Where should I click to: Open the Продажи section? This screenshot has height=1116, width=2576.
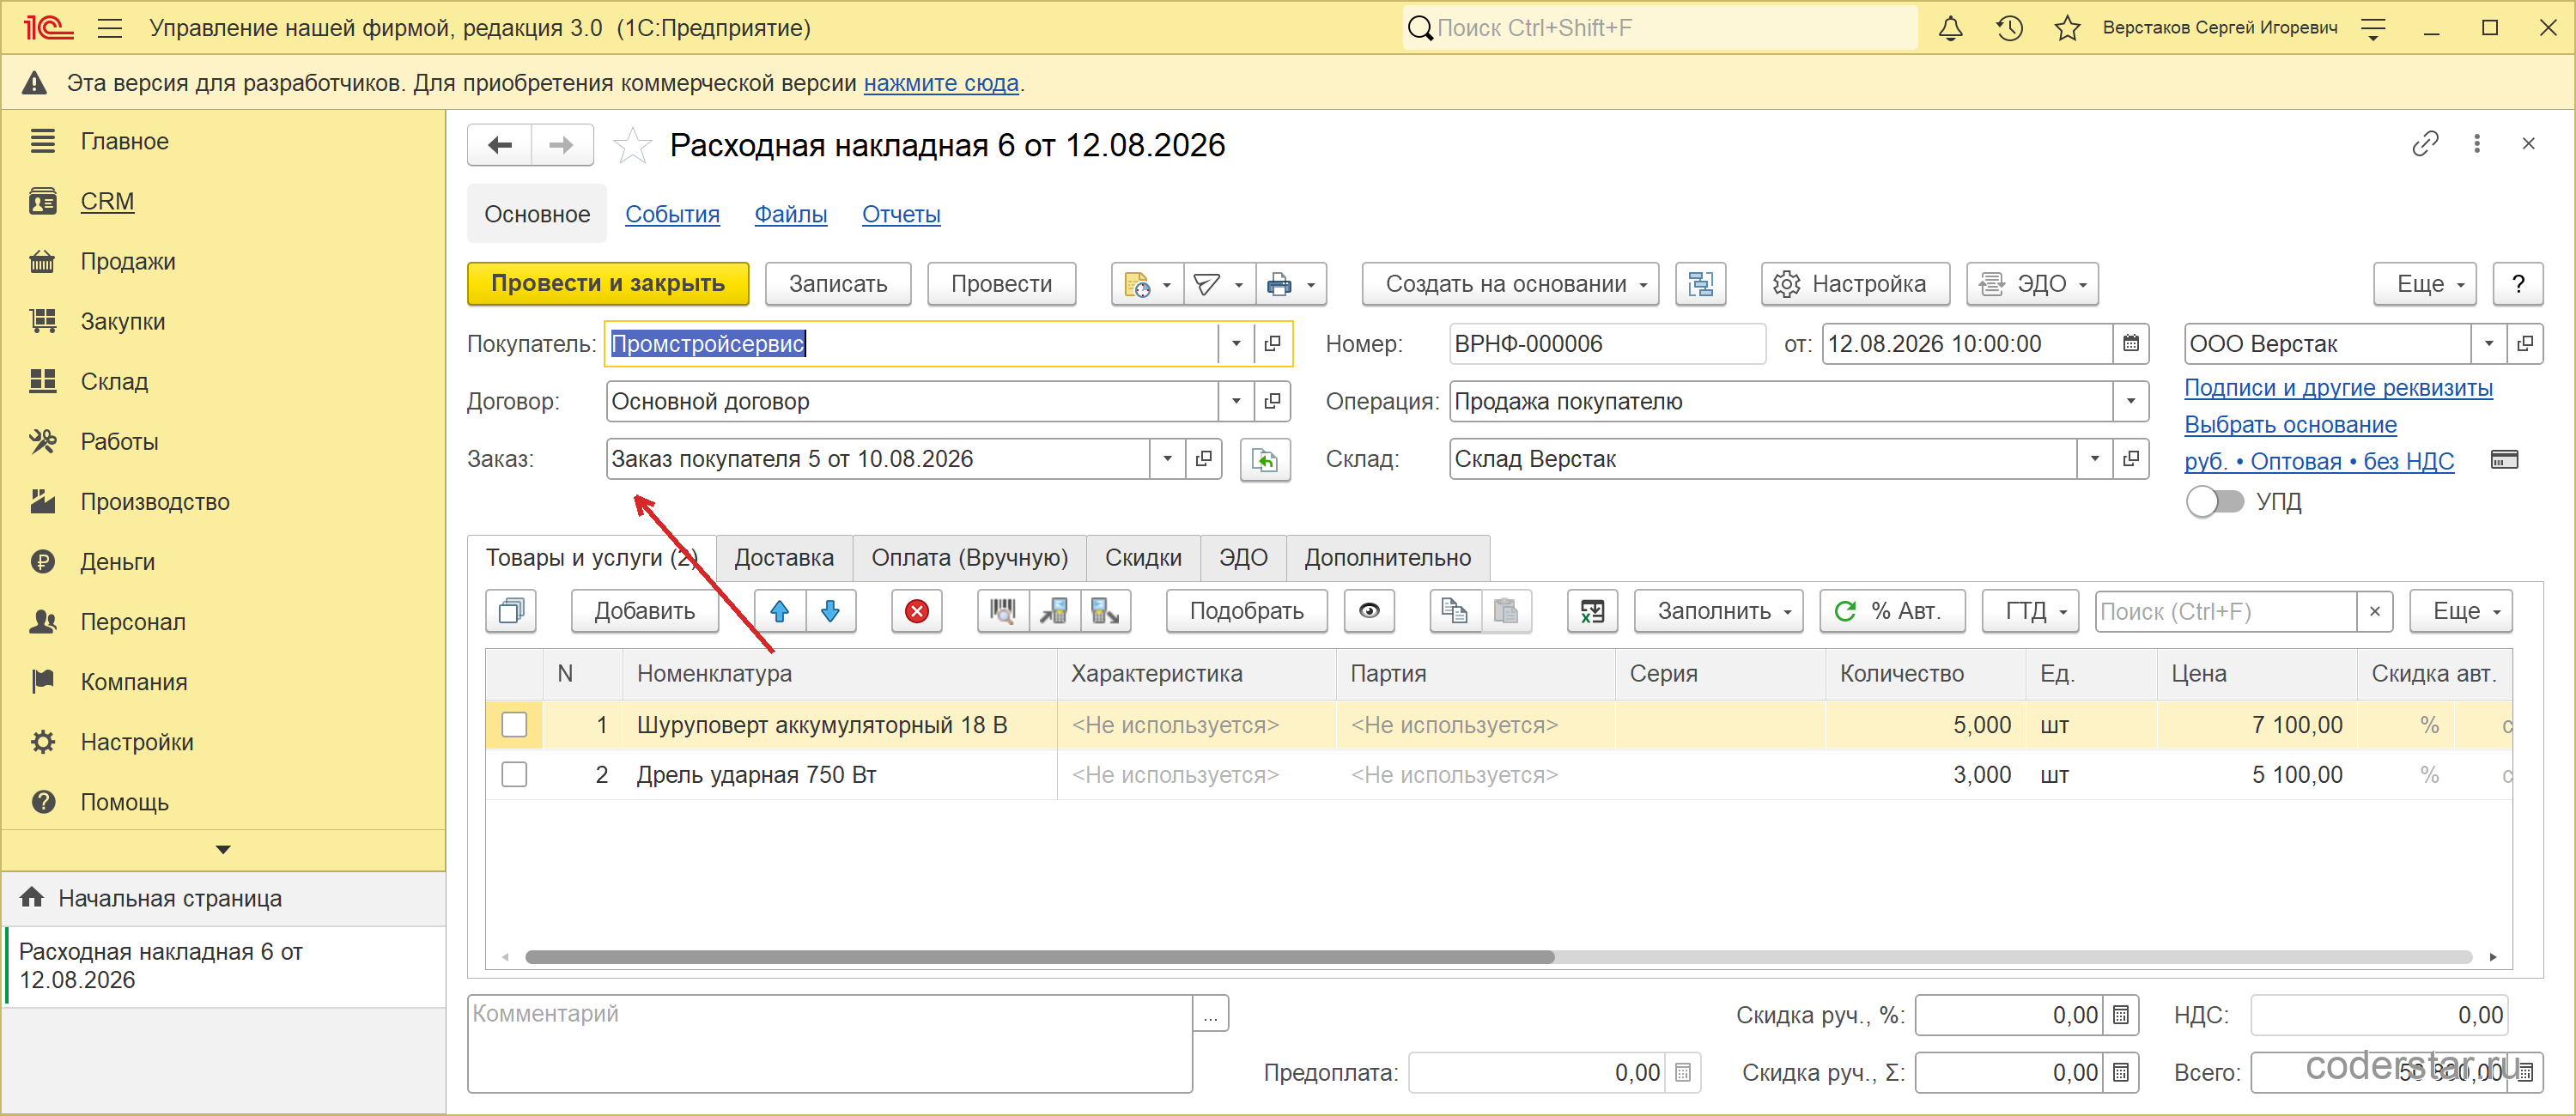coord(128,262)
